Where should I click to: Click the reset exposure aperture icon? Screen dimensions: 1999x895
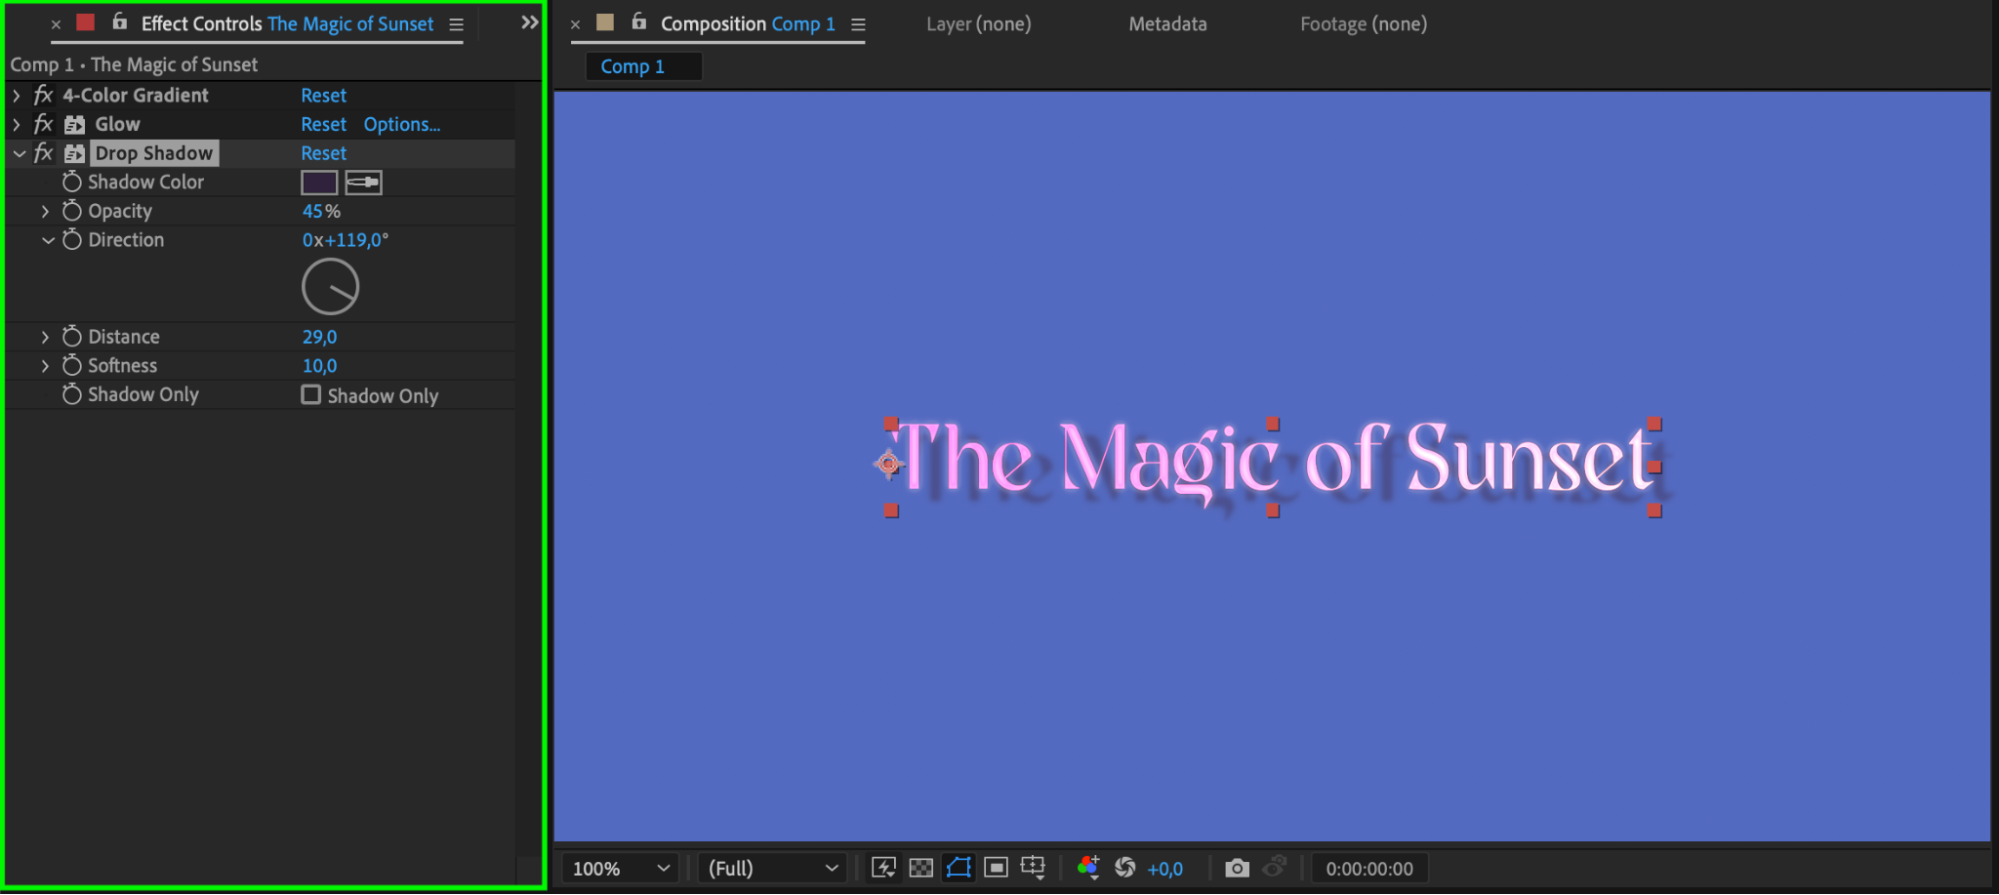[1125, 868]
